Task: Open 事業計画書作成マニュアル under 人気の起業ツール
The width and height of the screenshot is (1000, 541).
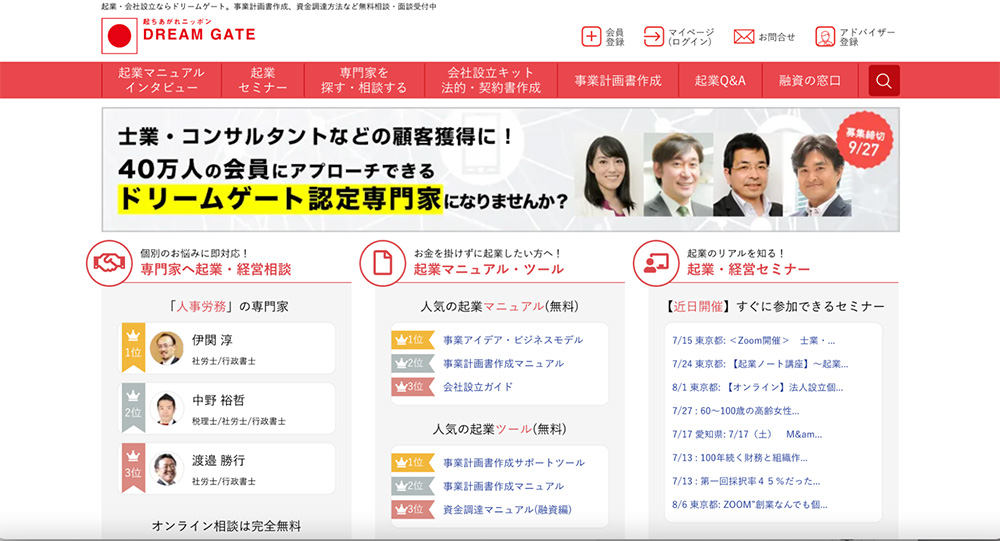Action: point(504,486)
